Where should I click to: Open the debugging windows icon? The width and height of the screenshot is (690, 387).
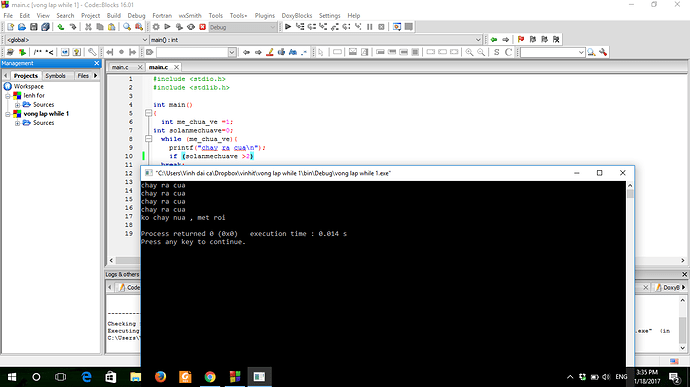coord(396,27)
